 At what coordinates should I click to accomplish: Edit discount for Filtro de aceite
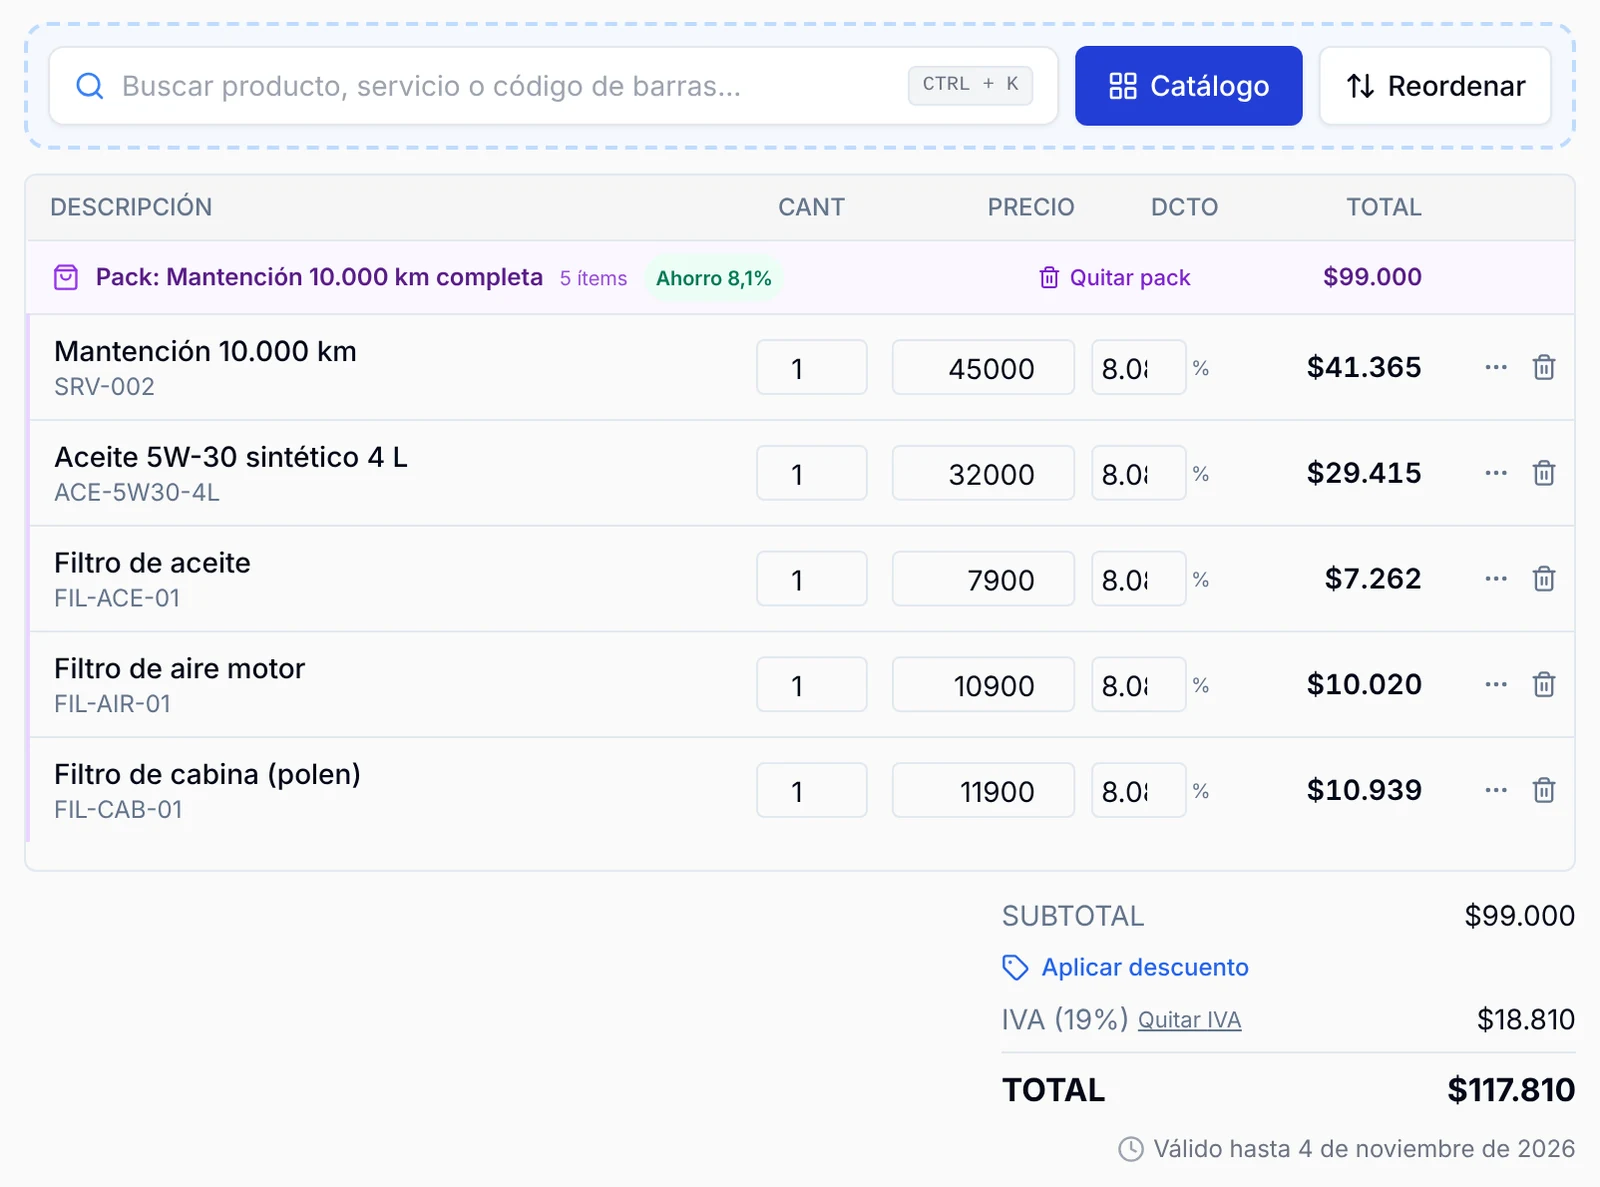pos(1138,579)
